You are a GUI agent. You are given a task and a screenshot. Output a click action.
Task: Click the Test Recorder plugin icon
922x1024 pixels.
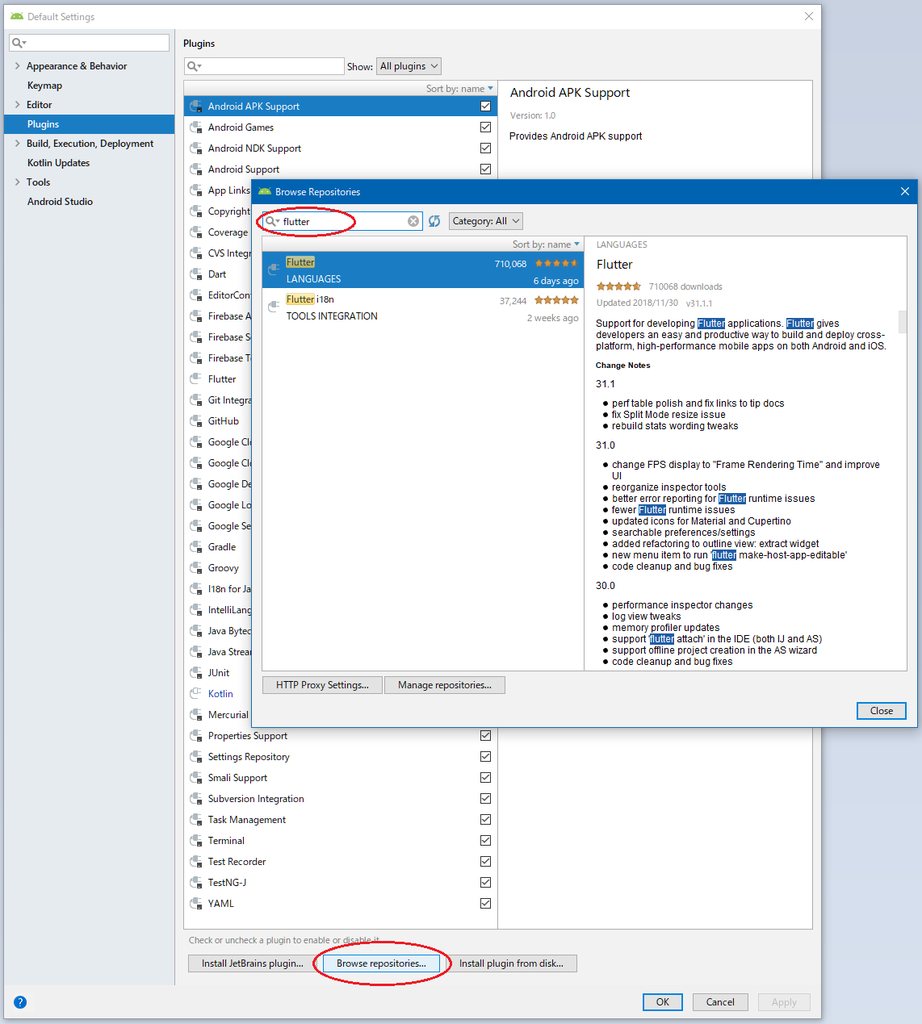click(x=196, y=861)
